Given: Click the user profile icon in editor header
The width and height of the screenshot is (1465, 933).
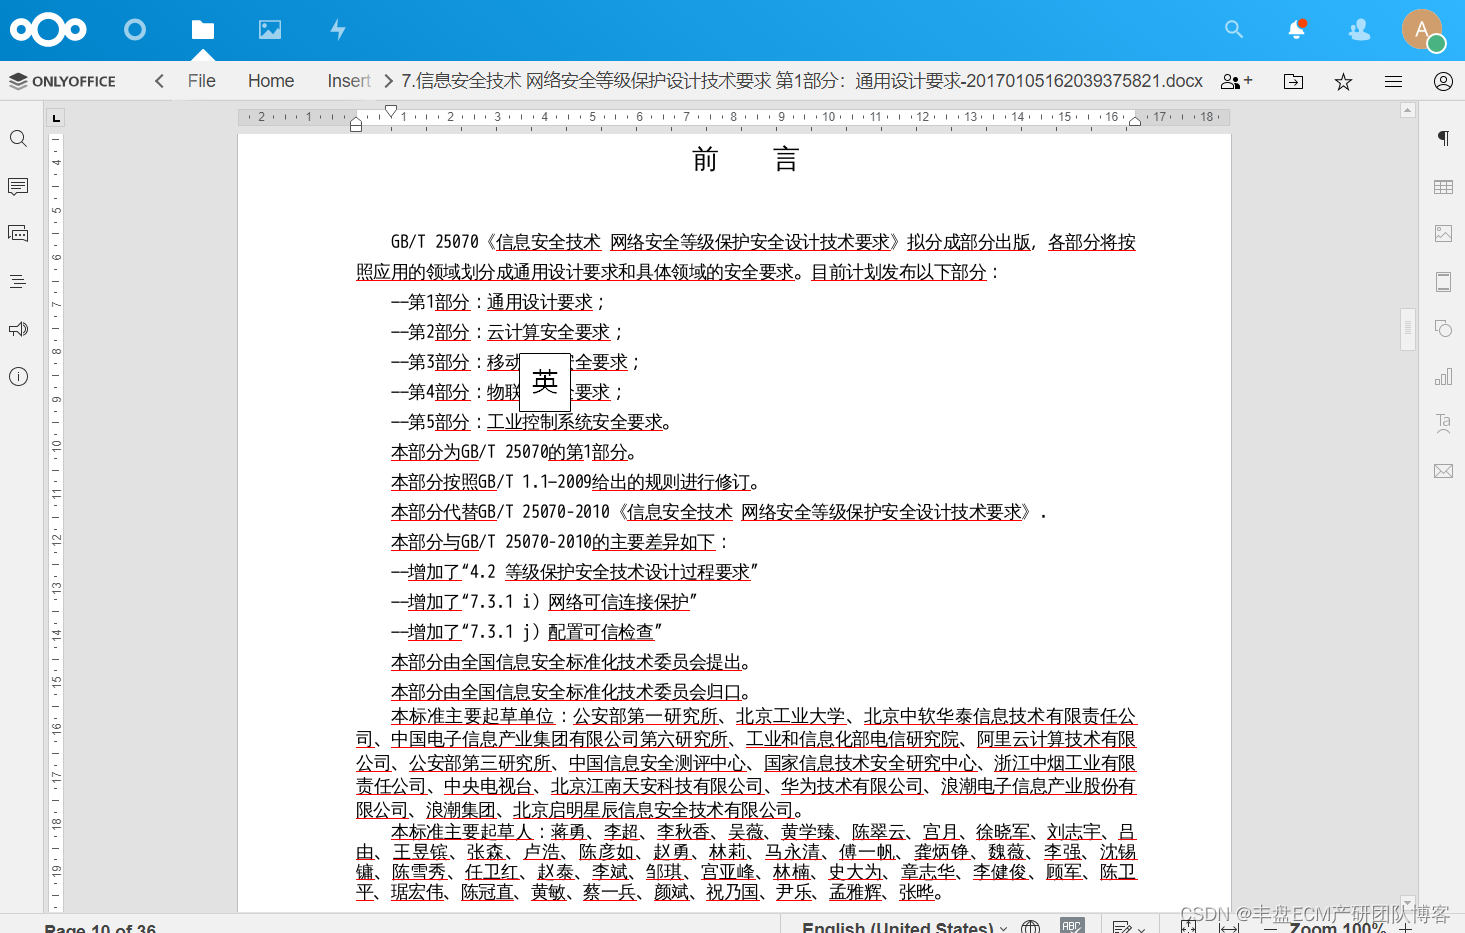Looking at the screenshot, I should [1443, 81].
